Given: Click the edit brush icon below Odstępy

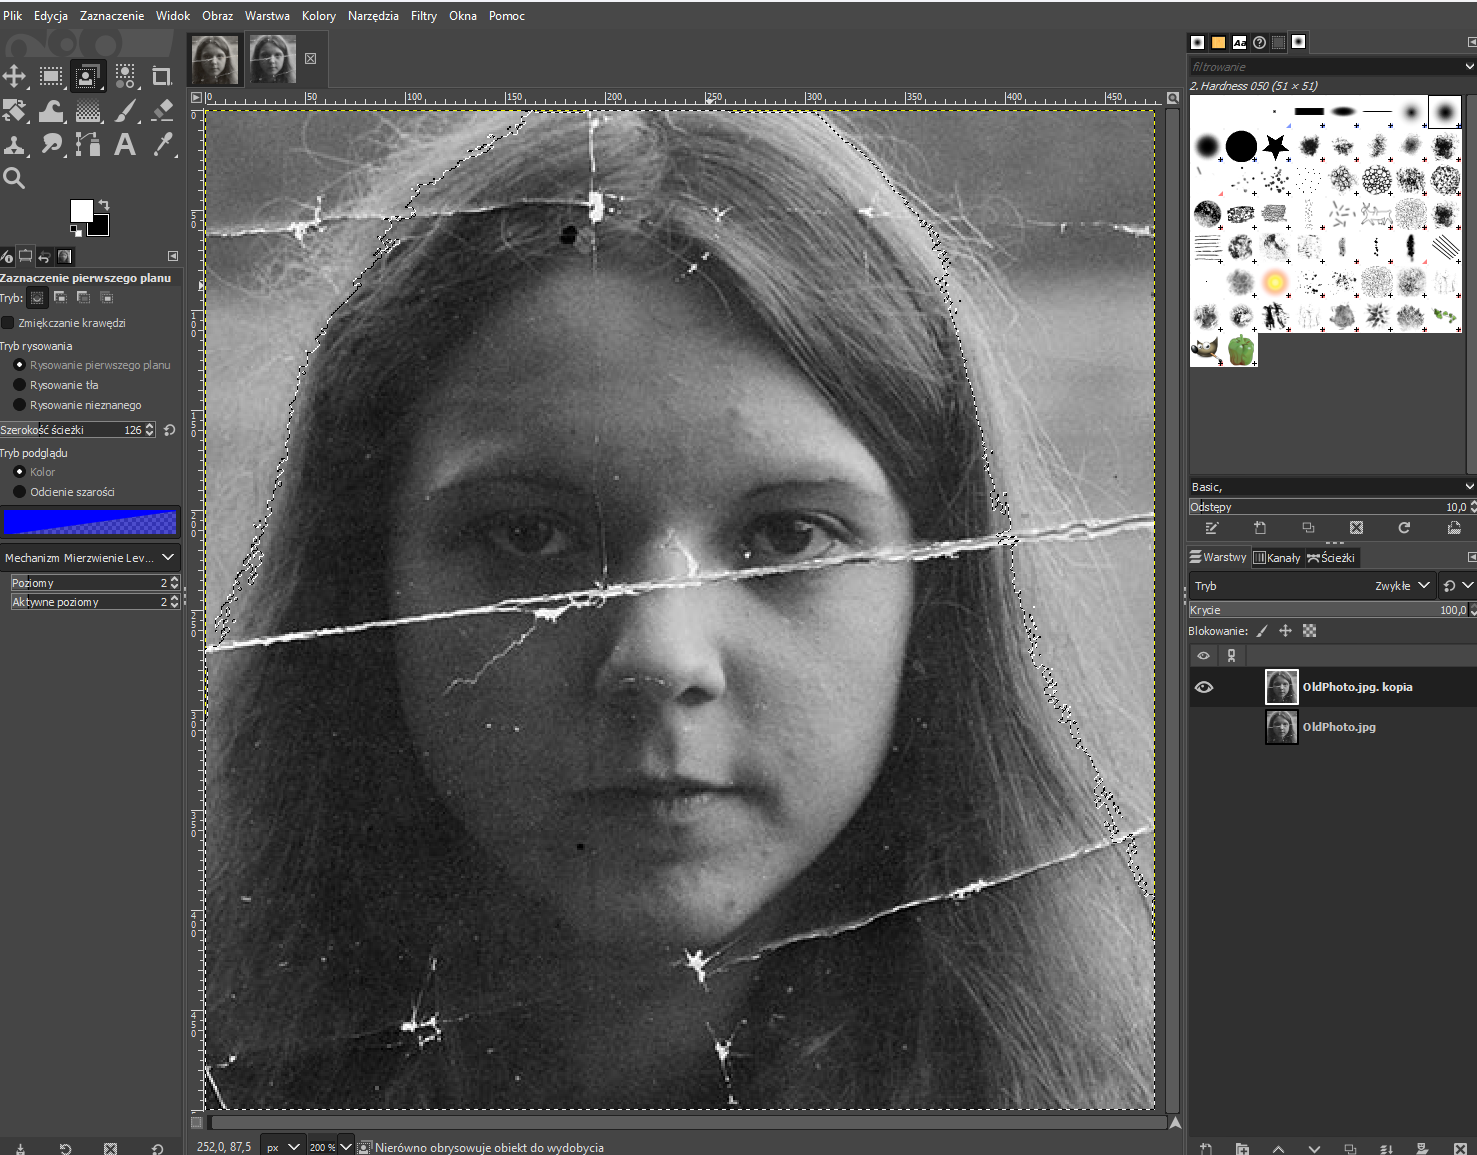Looking at the screenshot, I should (x=1212, y=528).
